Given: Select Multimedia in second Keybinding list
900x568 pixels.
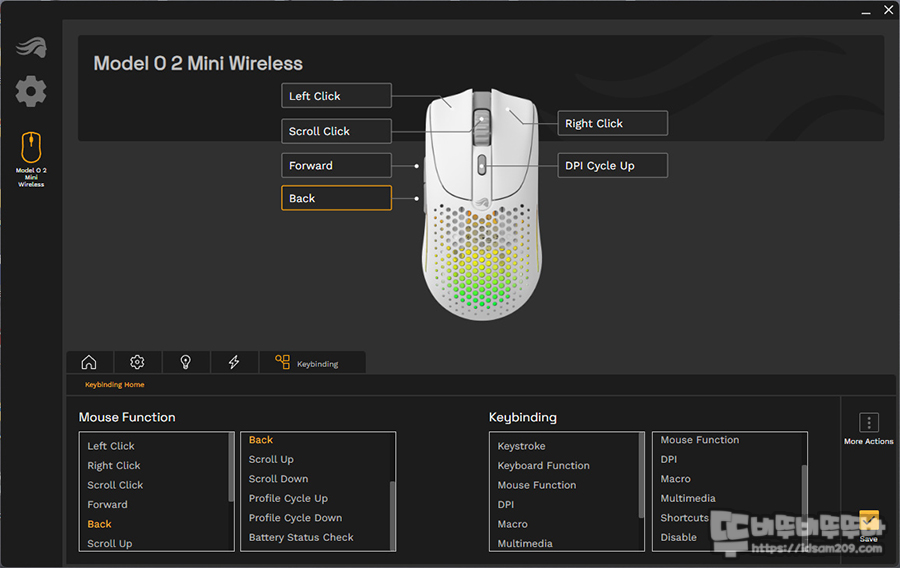Looking at the screenshot, I should click(688, 498).
